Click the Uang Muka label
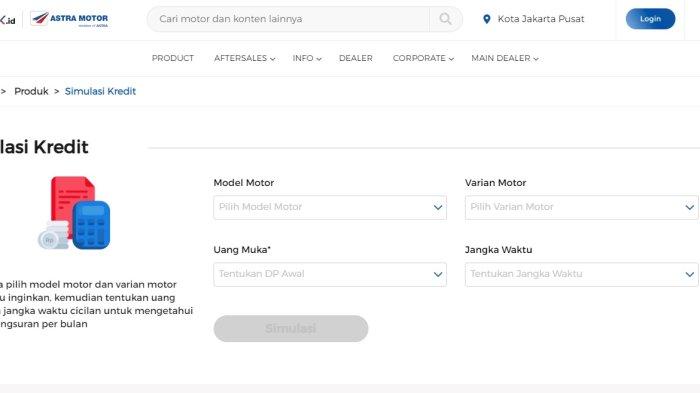Viewport: 700px width, 393px height. (242, 250)
